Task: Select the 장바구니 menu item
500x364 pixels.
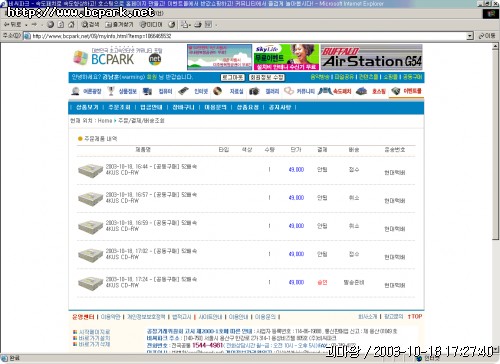Action: pos(183,107)
